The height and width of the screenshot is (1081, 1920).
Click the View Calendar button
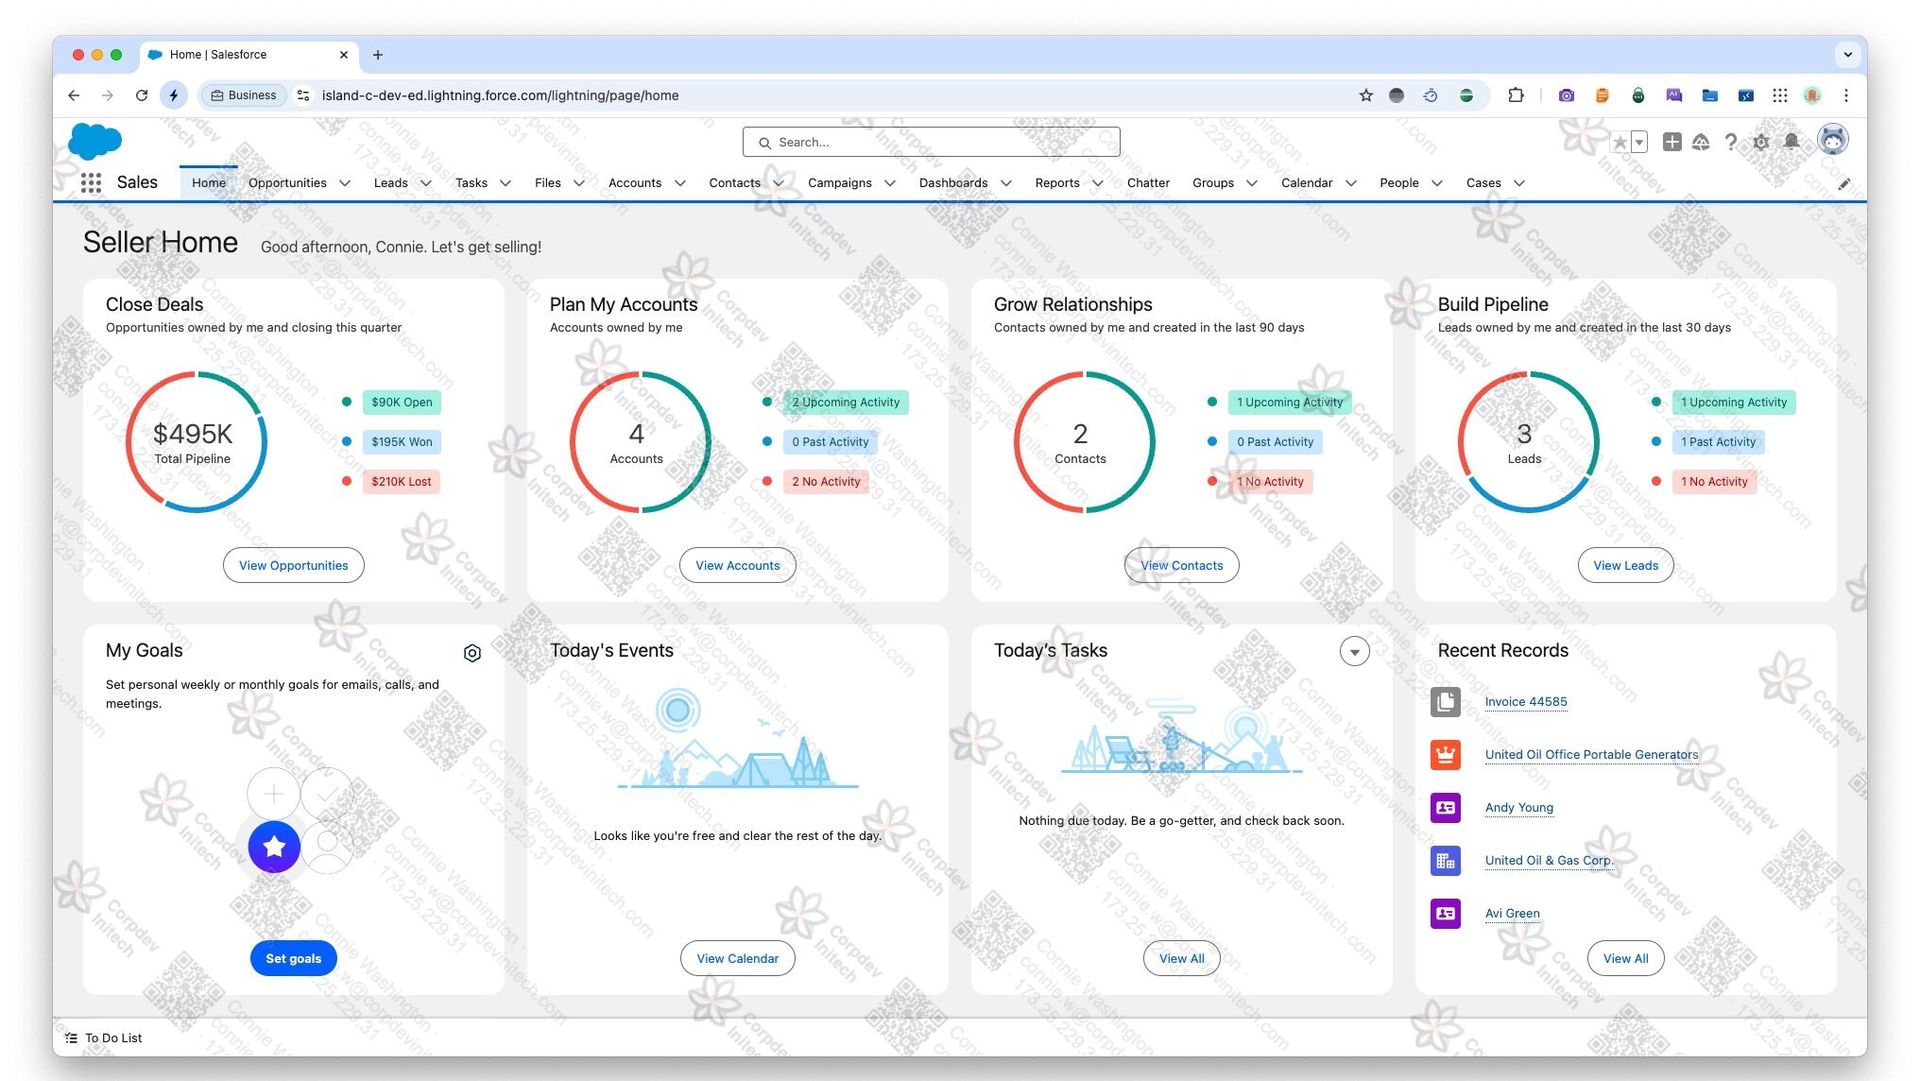[x=738, y=959]
